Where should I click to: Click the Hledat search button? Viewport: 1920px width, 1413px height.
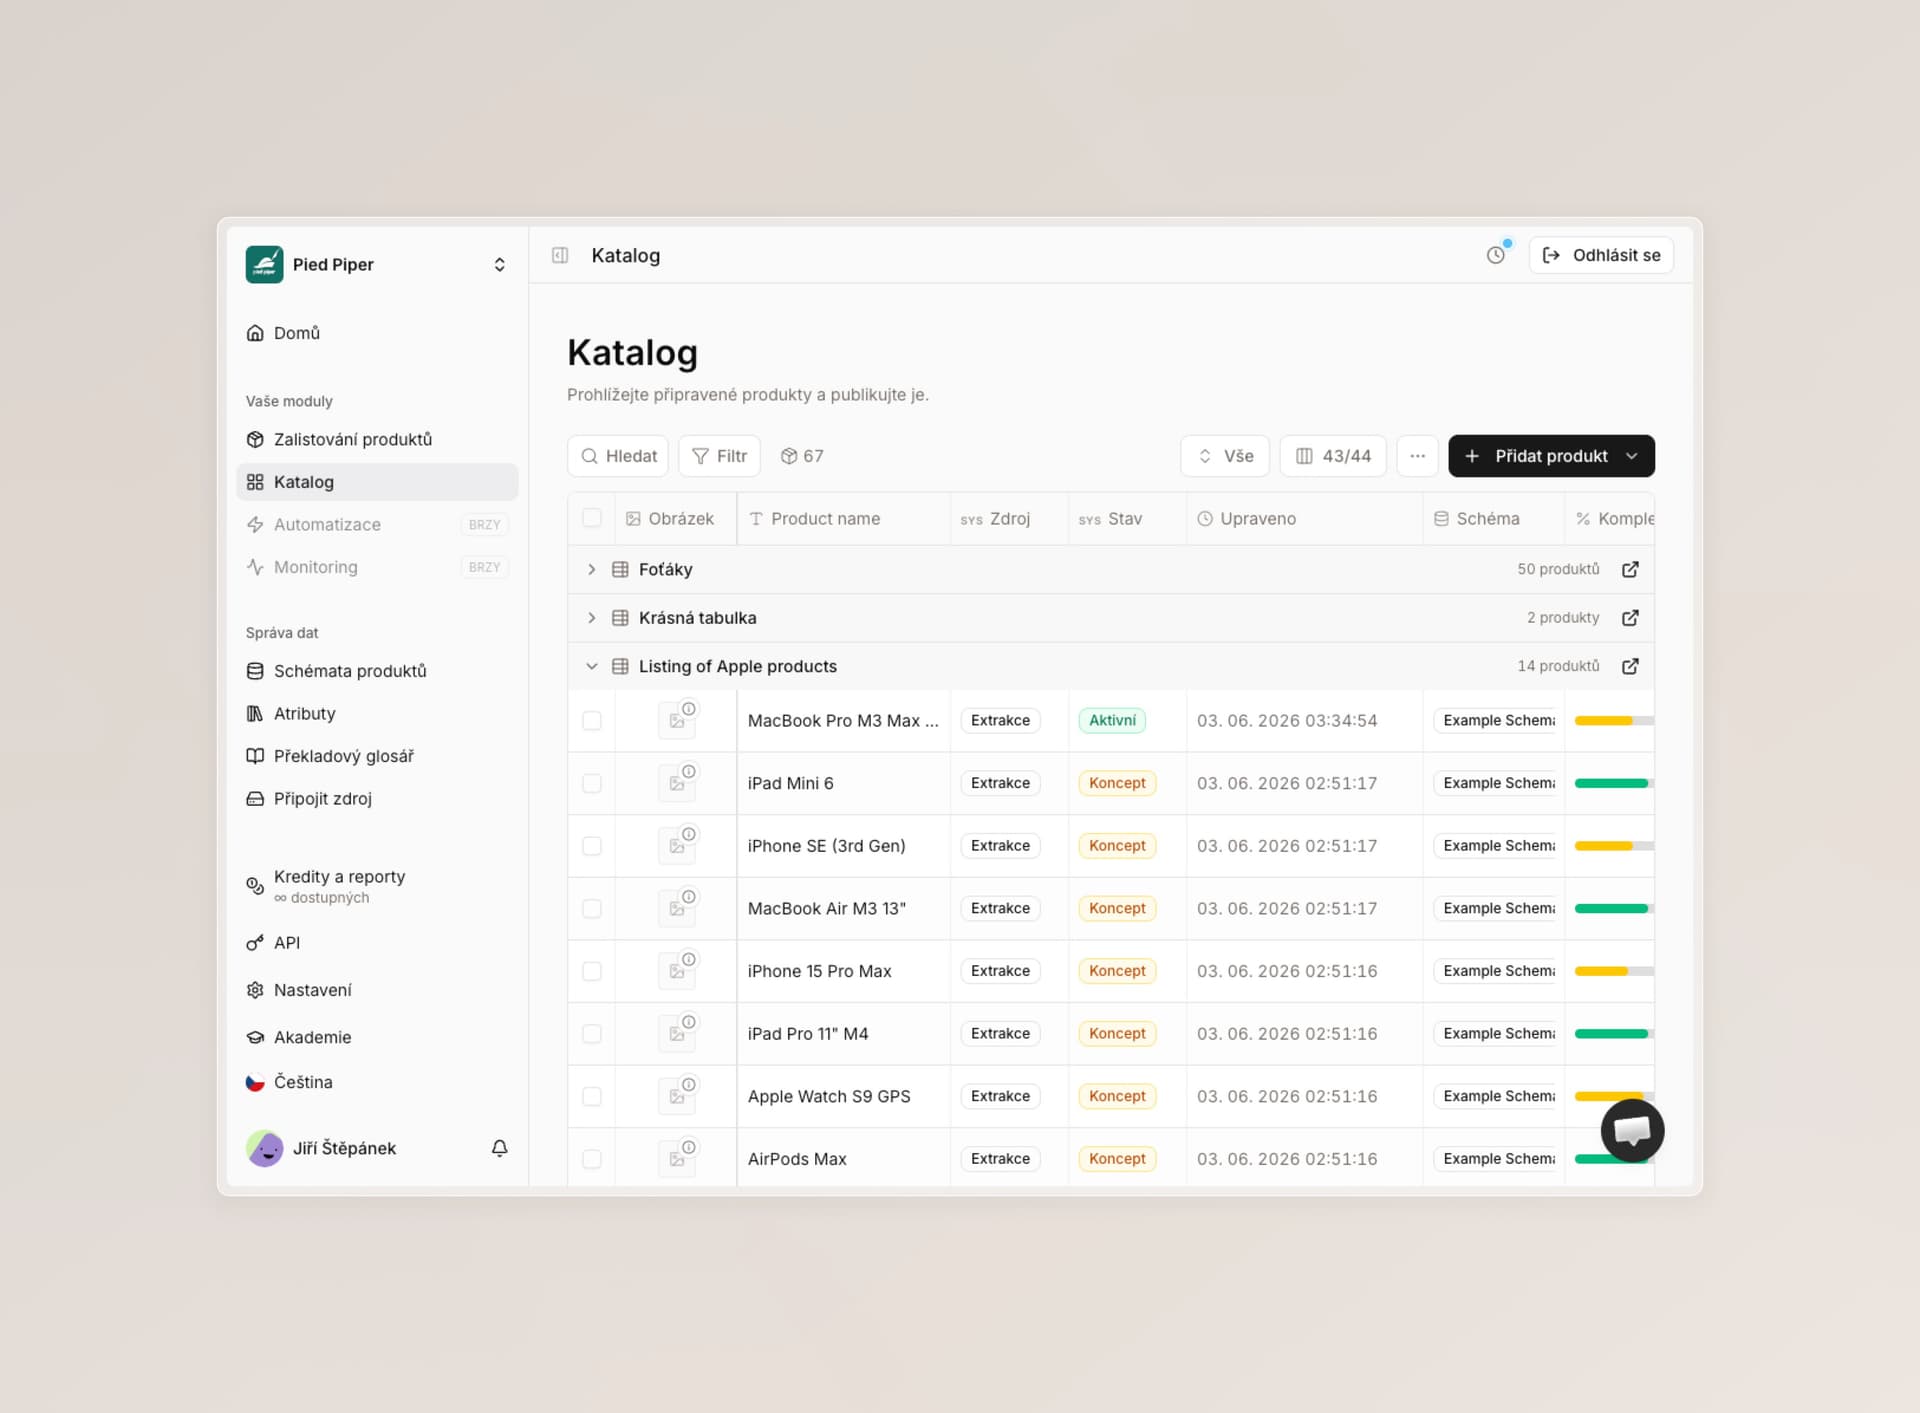(618, 456)
